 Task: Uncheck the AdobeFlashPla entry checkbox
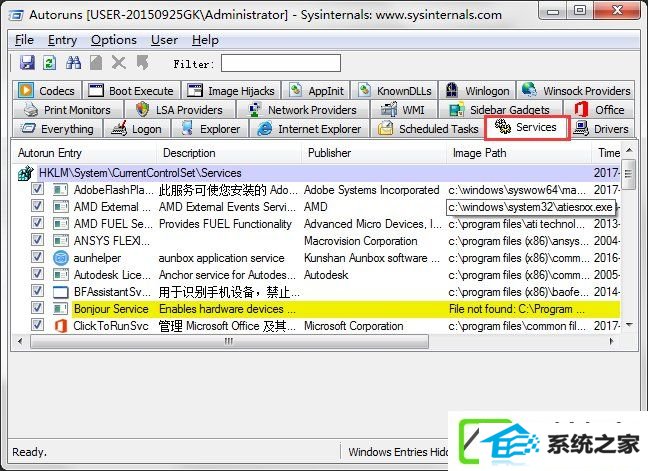click(x=37, y=189)
